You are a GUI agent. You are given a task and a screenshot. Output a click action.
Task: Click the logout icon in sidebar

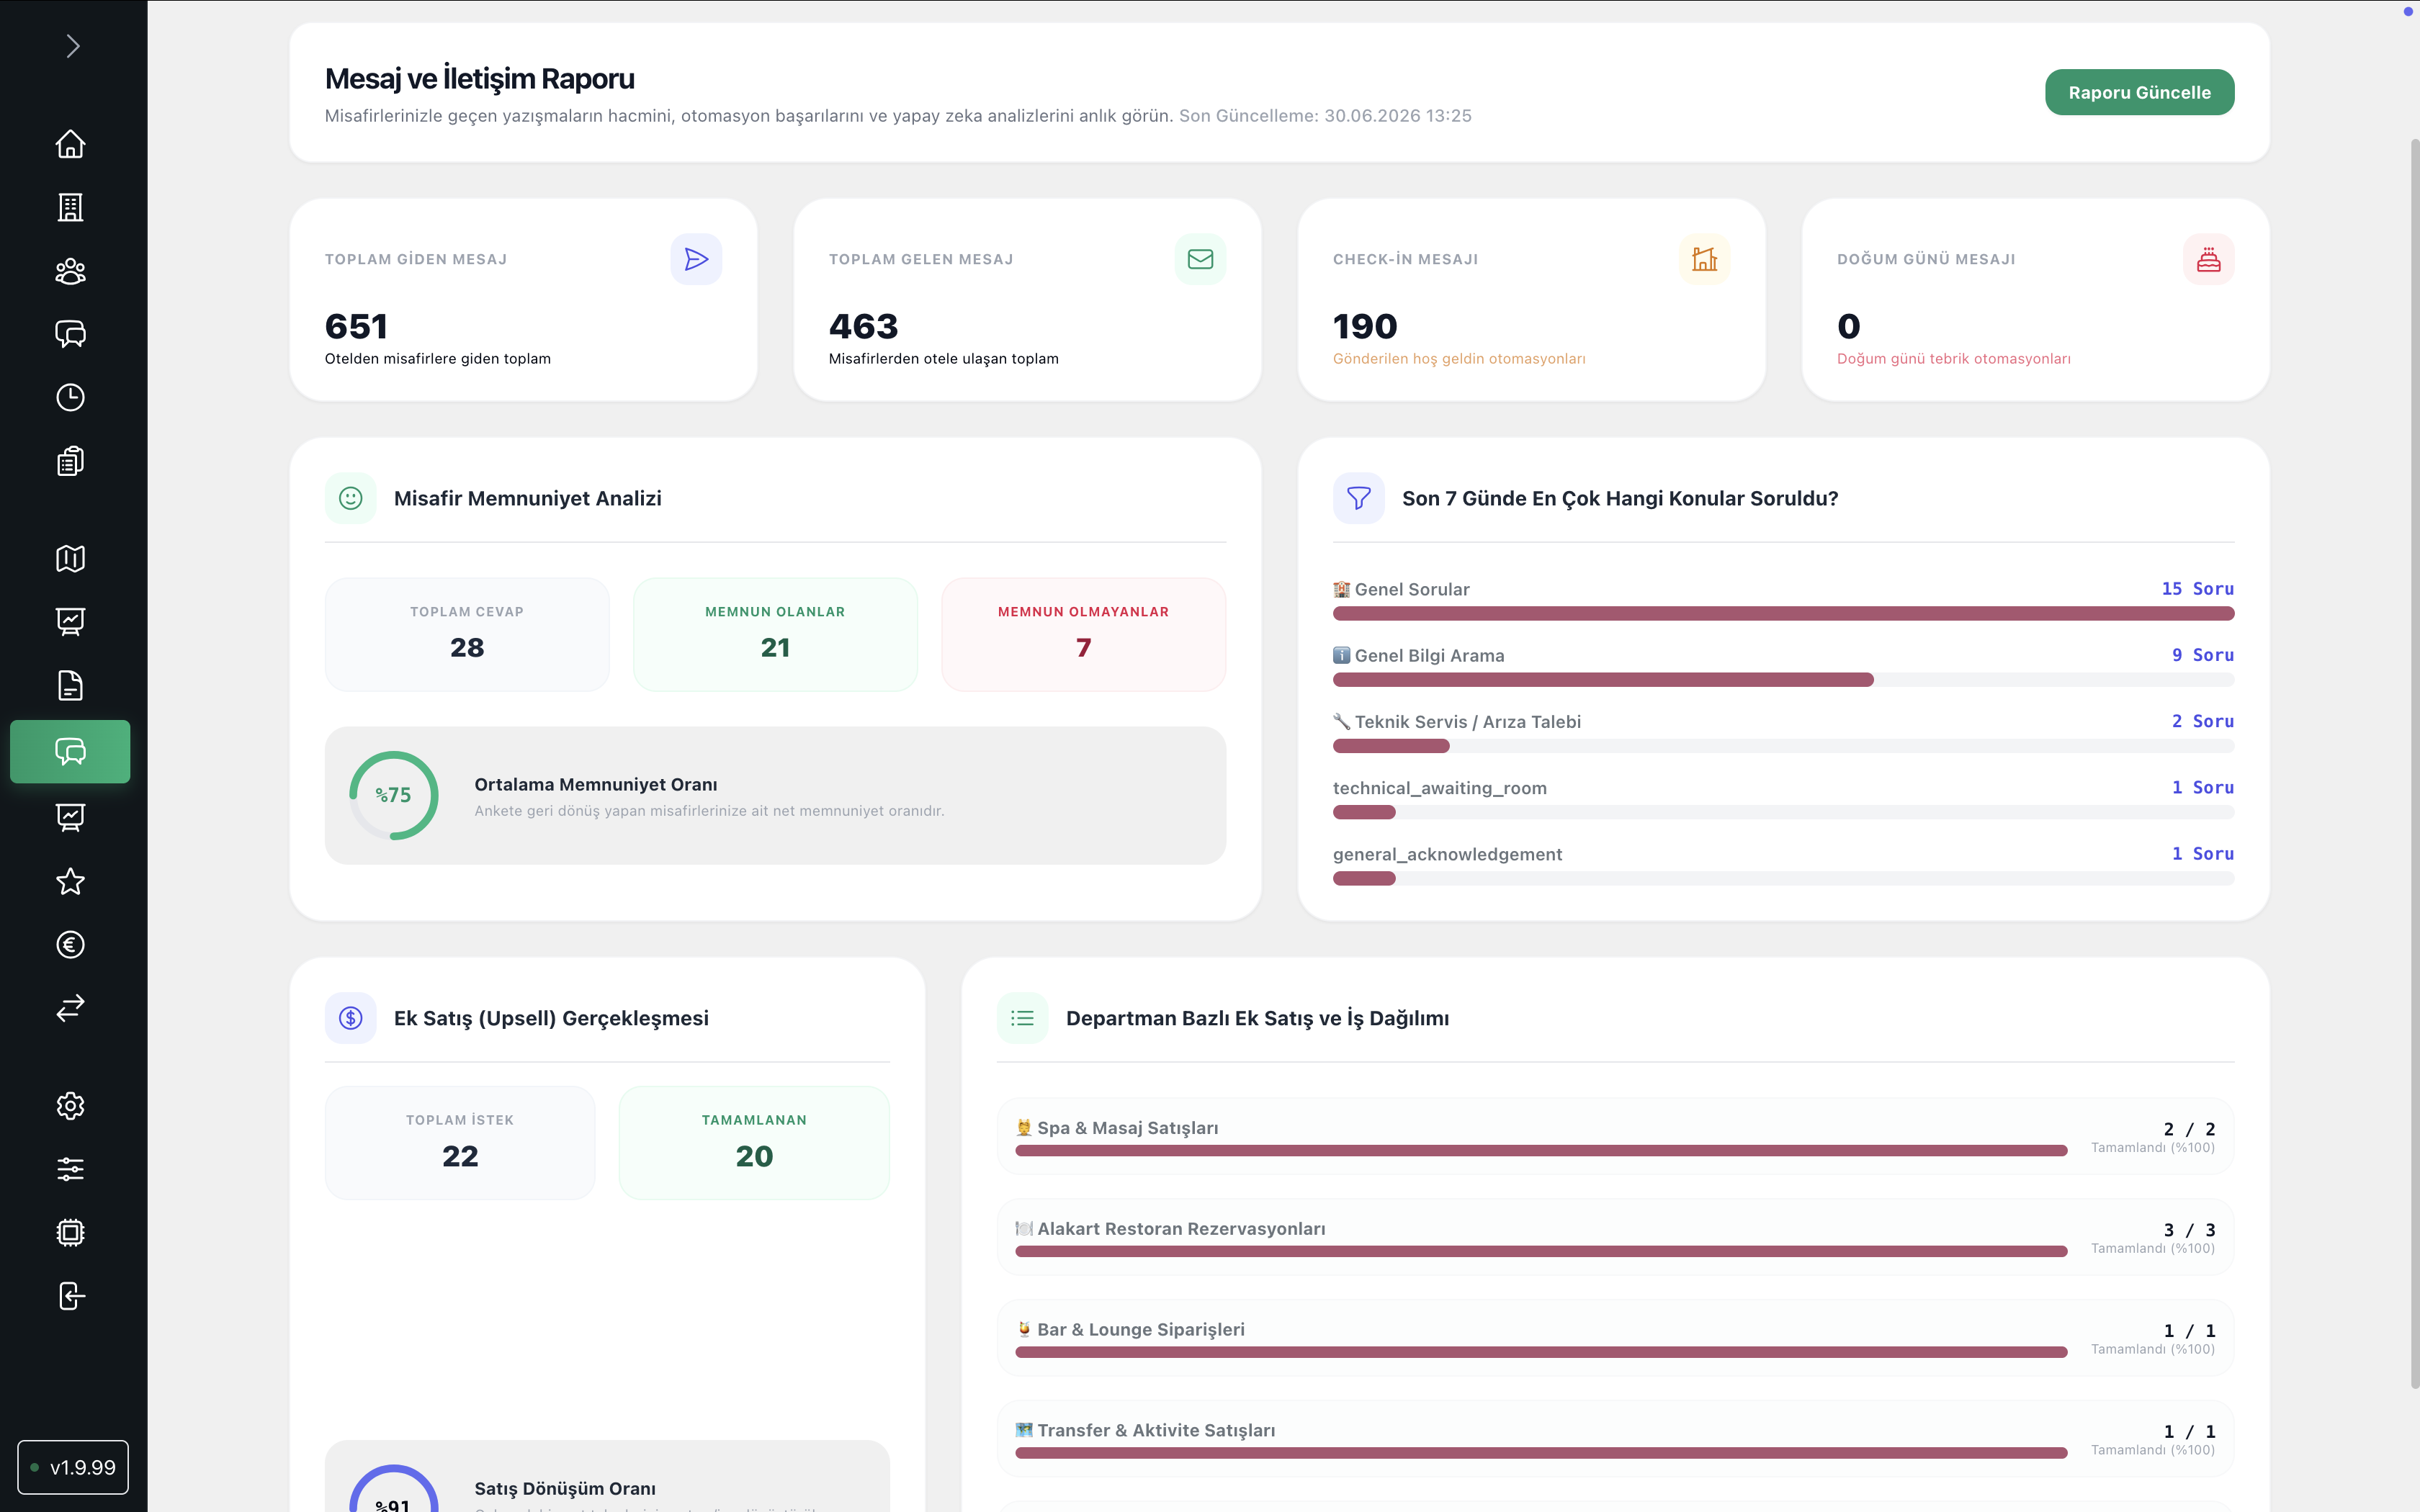70,1296
